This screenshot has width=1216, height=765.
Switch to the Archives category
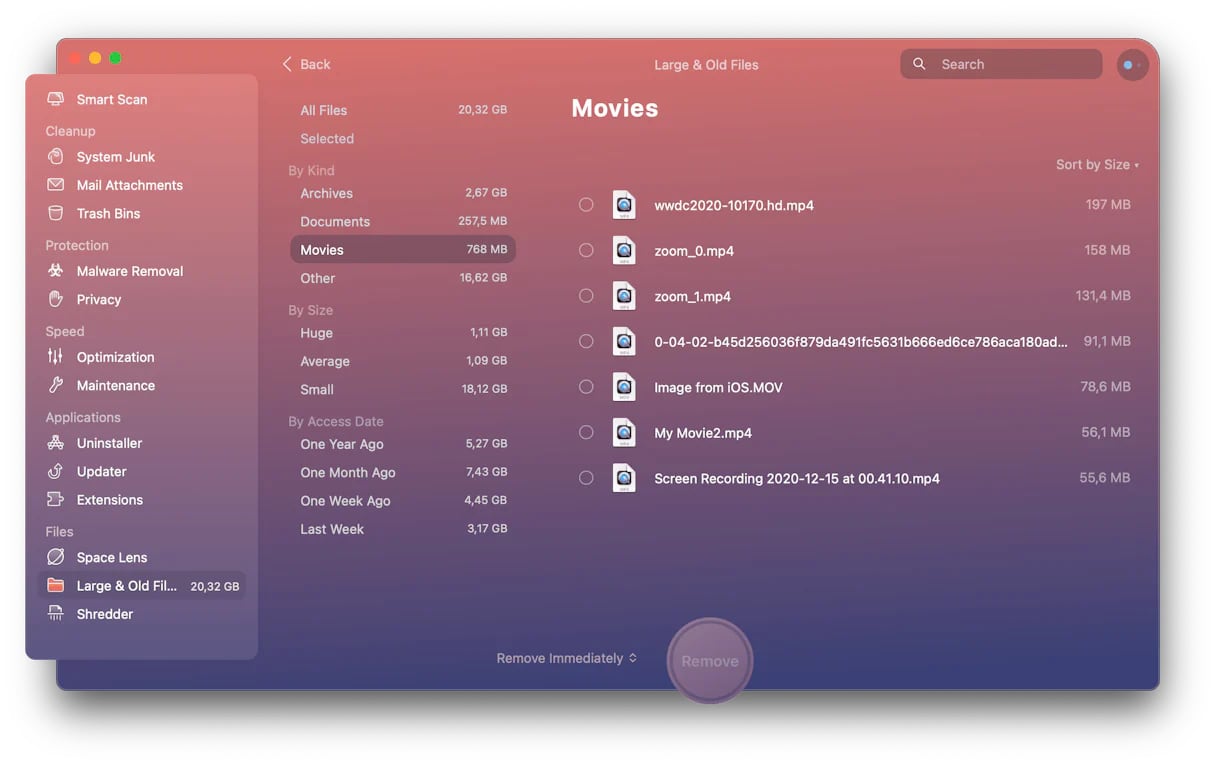coord(327,193)
